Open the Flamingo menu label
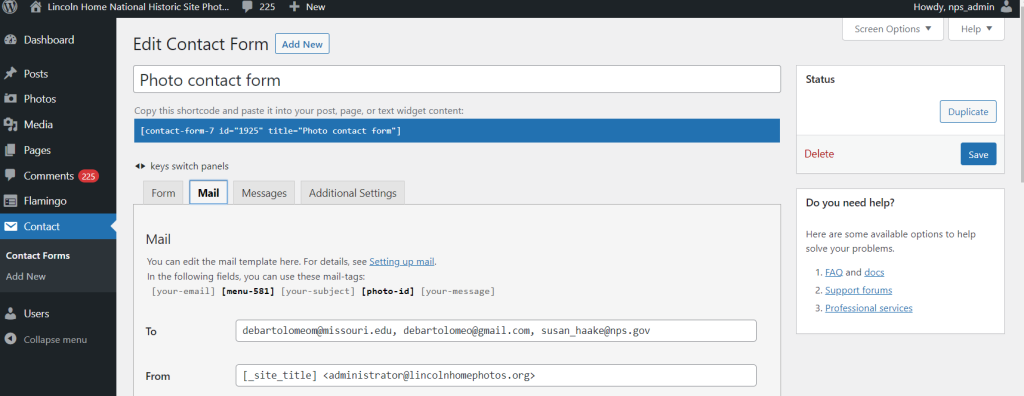This screenshot has width=1024, height=396. coord(45,201)
